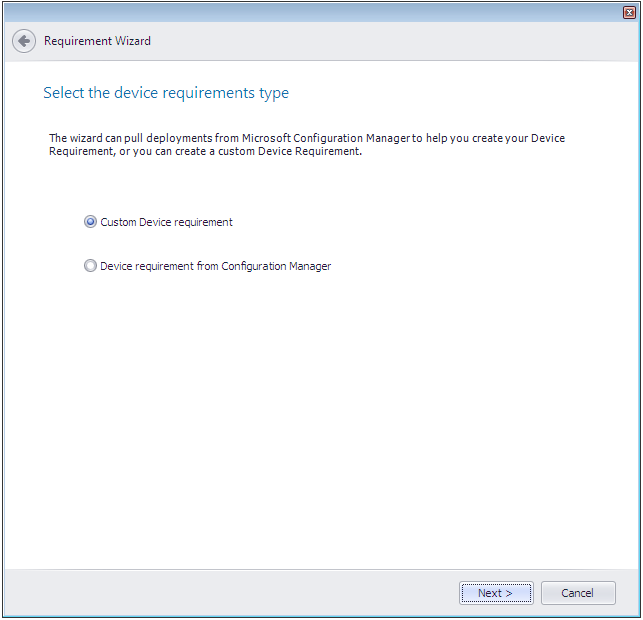Click the 'Requirement Wizard' title text
643x620 pixels.
[97, 41]
